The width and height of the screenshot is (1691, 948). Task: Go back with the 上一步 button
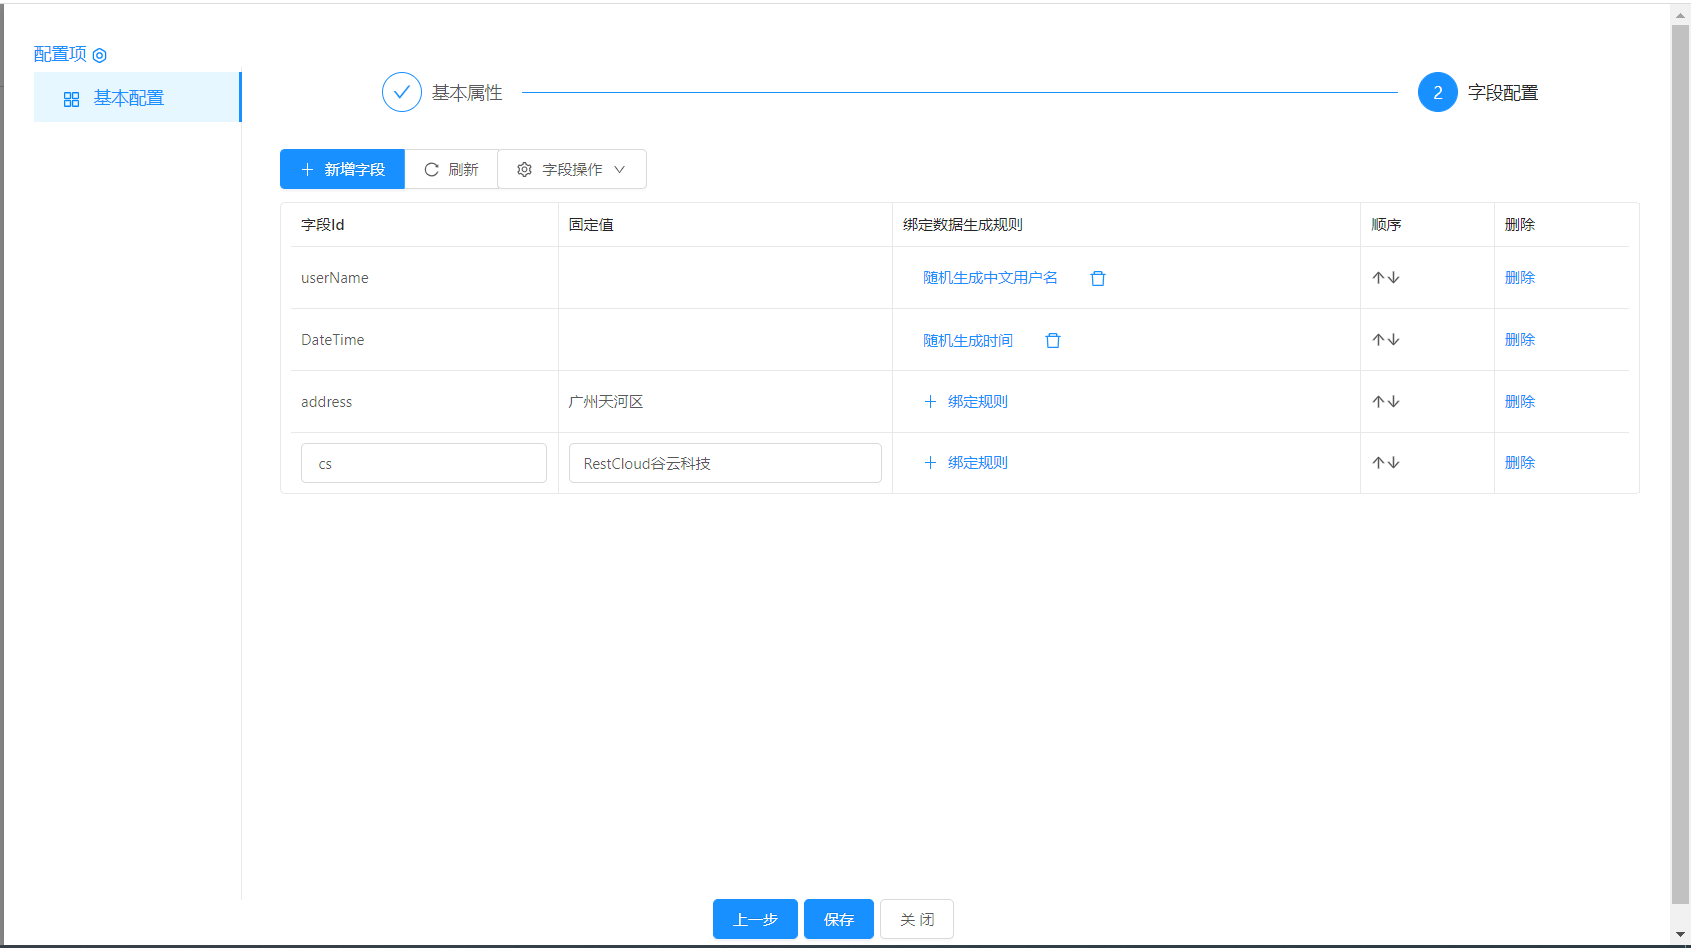755,920
